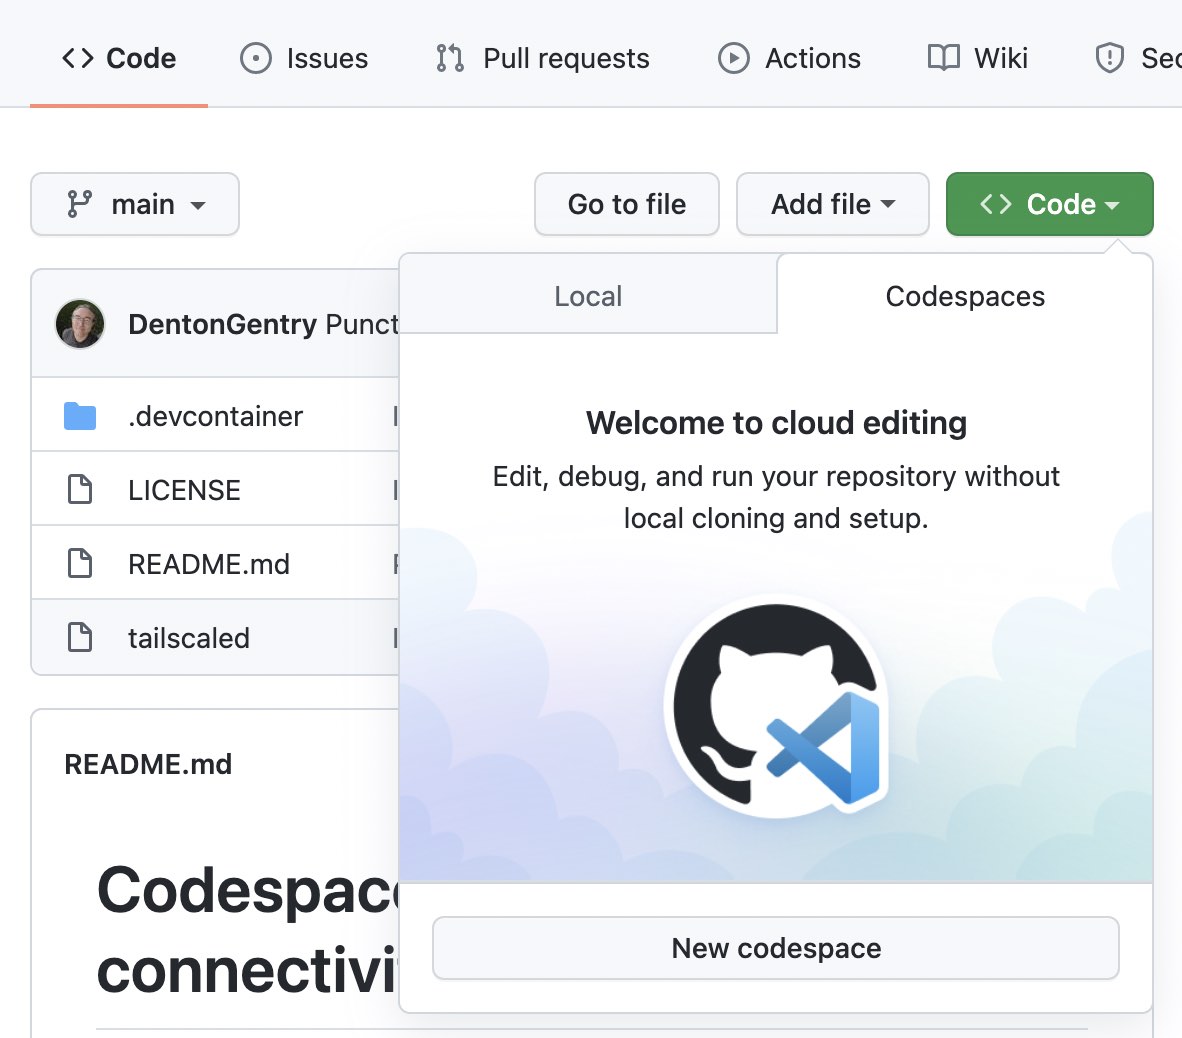Click the GitHub Octocat VS Code logo
Image resolution: width=1182 pixels, height=1038 pixels.
776,706
